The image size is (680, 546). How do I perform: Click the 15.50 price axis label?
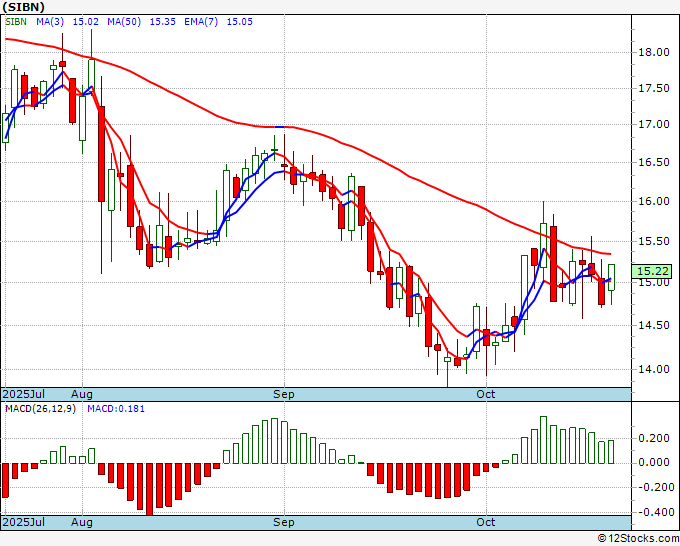pyautogui.click(x=654, y=242)
